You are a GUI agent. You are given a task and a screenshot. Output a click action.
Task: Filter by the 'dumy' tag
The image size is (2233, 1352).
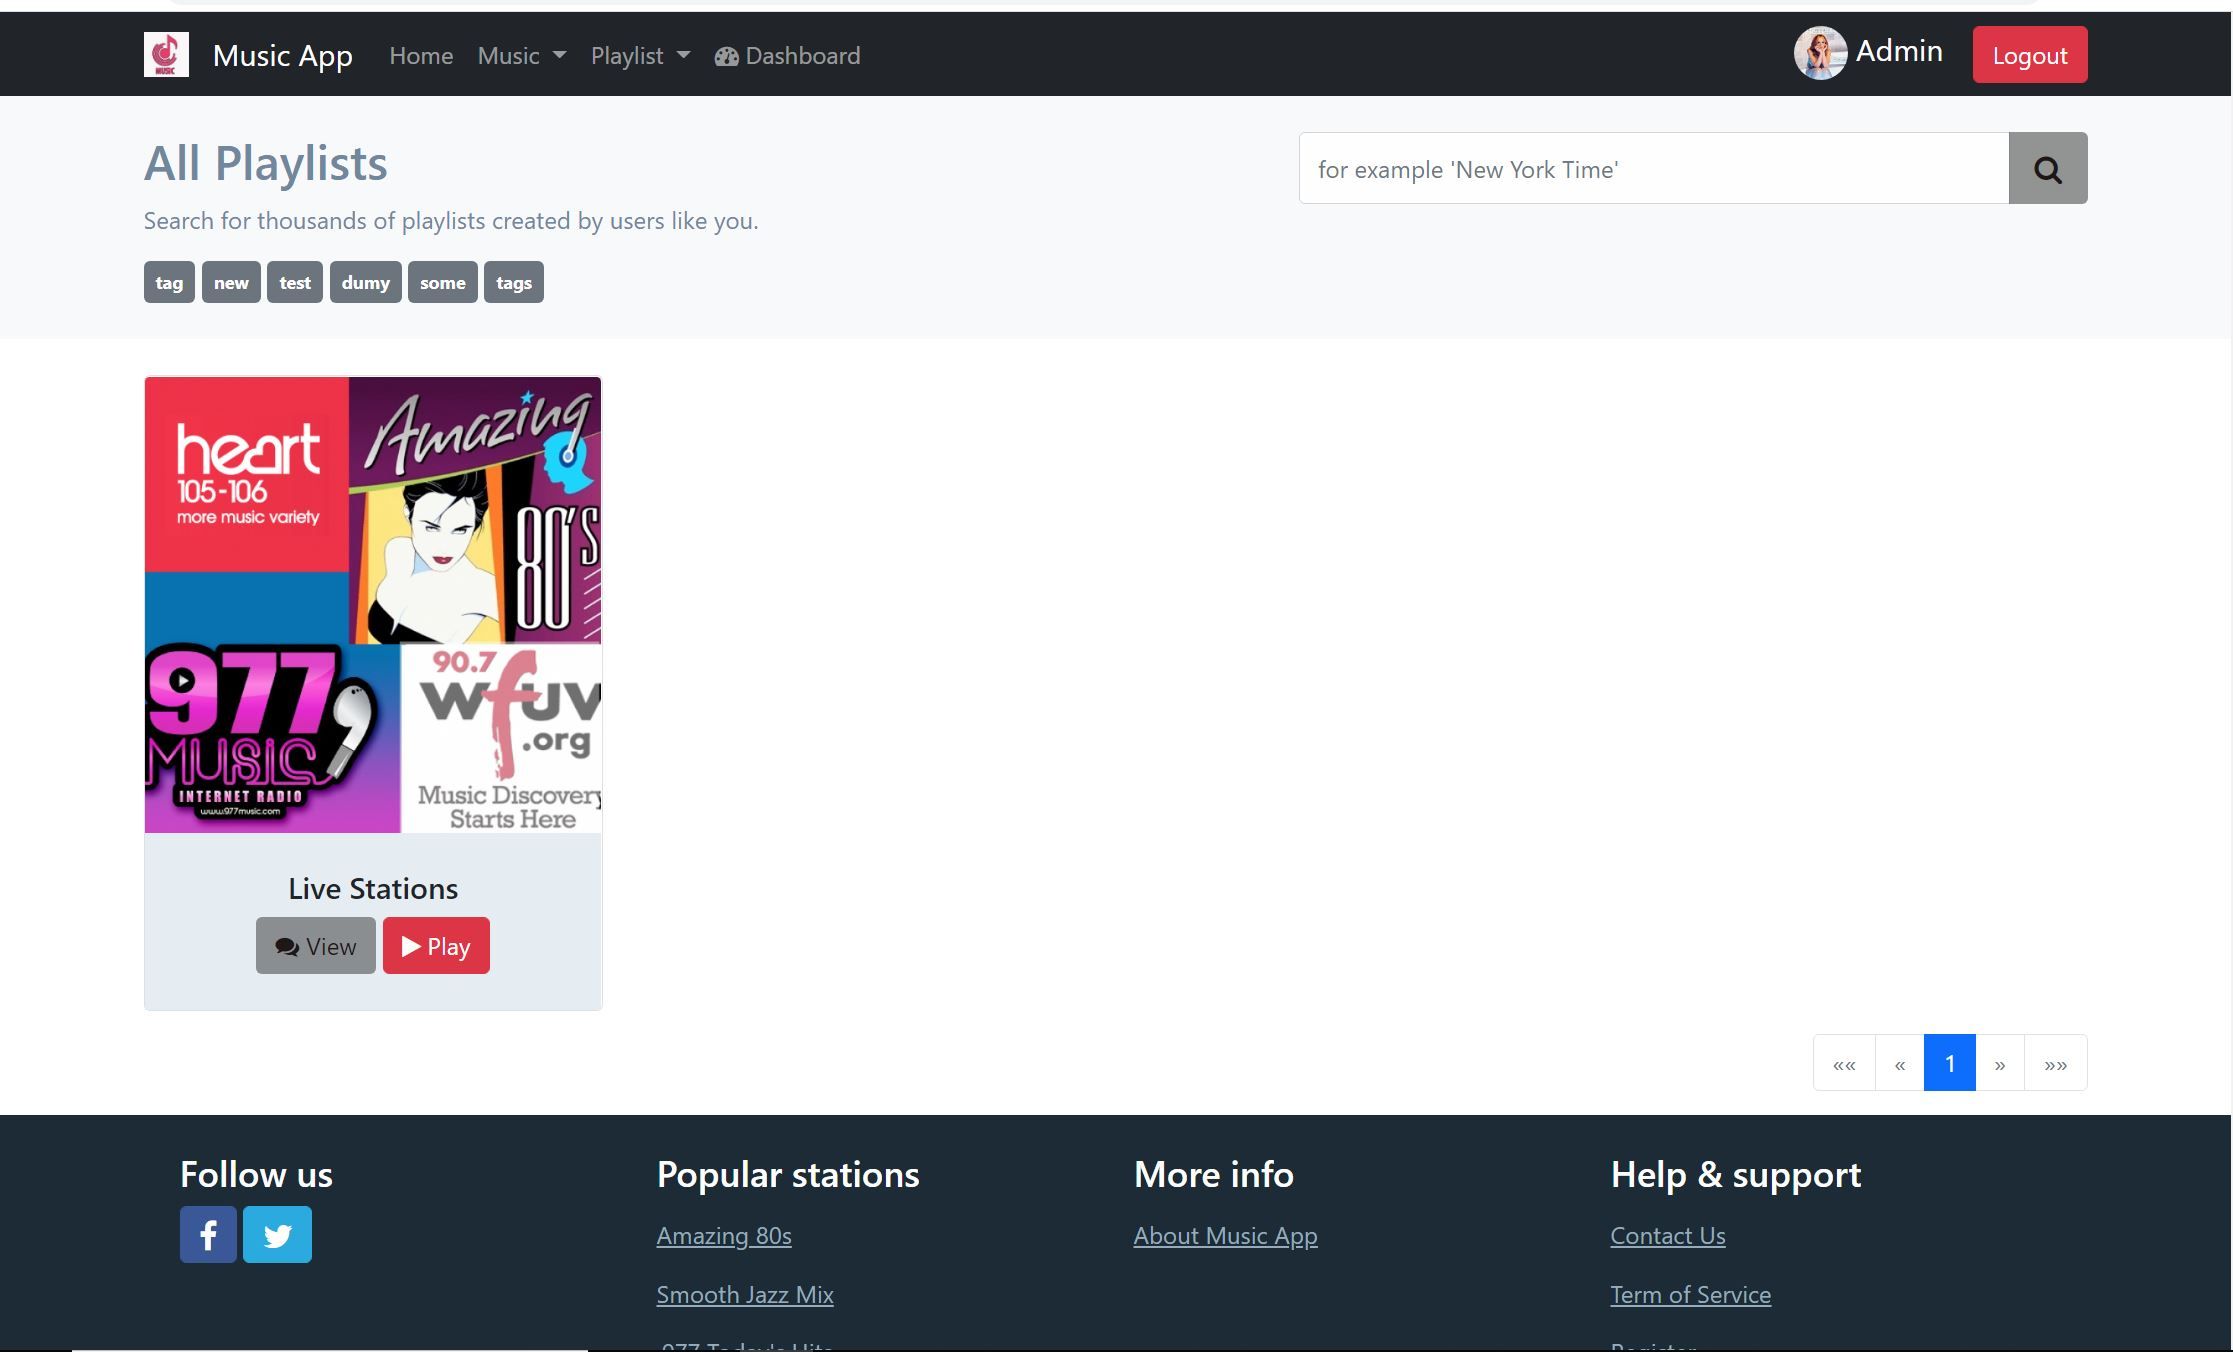point(365,283)
